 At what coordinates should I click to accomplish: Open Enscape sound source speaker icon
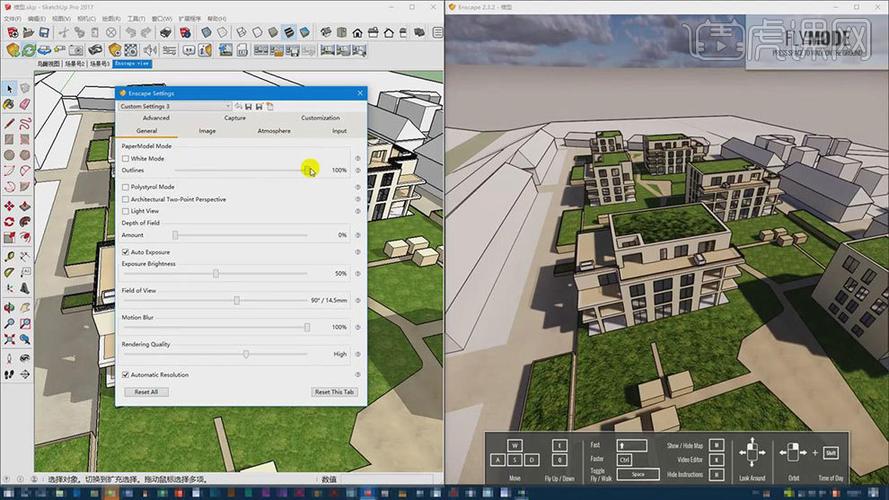tap(150, 50)
